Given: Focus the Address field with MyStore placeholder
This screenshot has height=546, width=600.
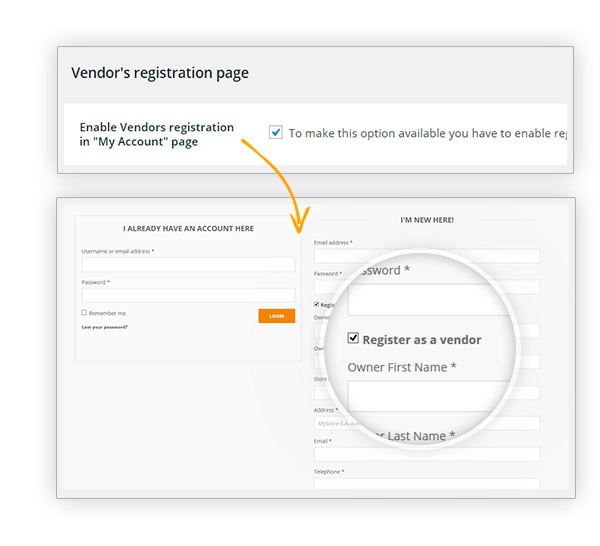Looking at the screenshot, I should click(427, 423).
